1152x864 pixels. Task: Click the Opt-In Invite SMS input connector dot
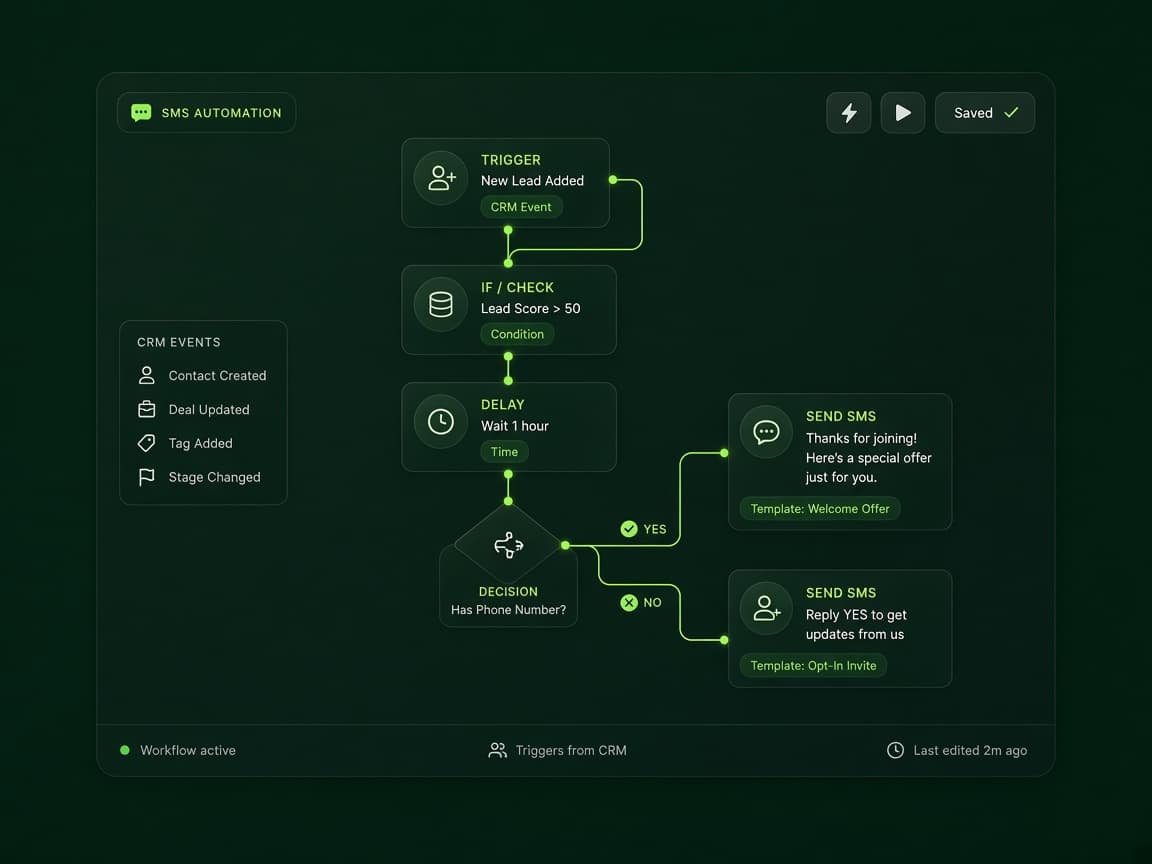pyautogui.click(x=724, y=640)
